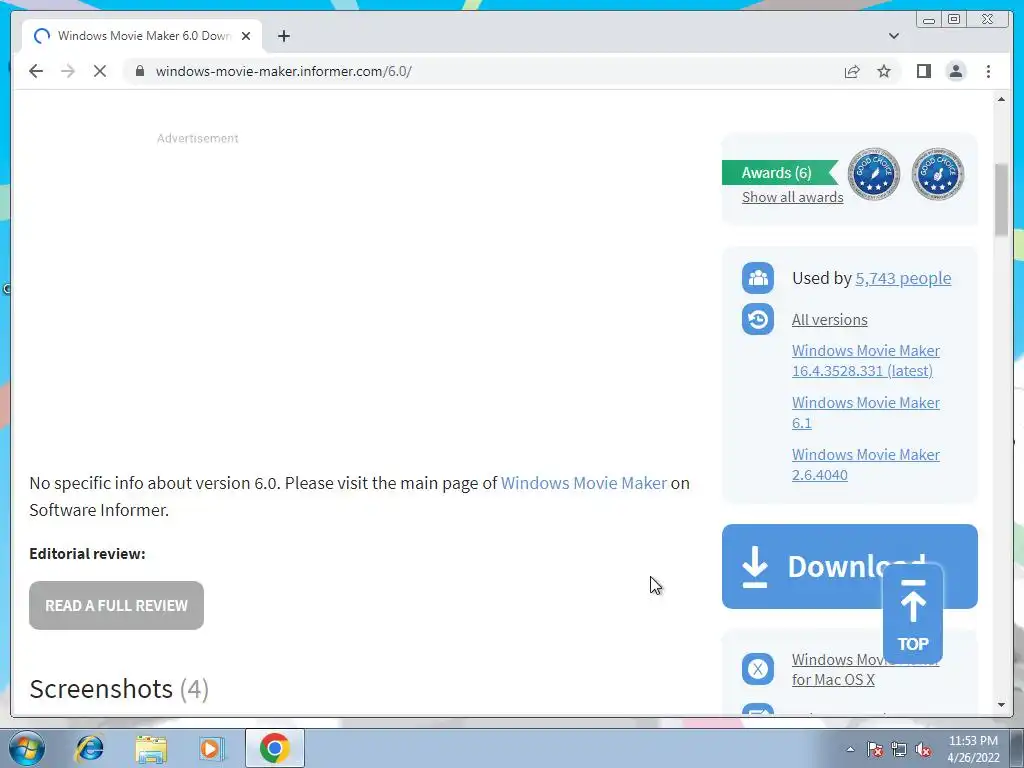Jump to page top with TOP button

click(x=912, y=615)
